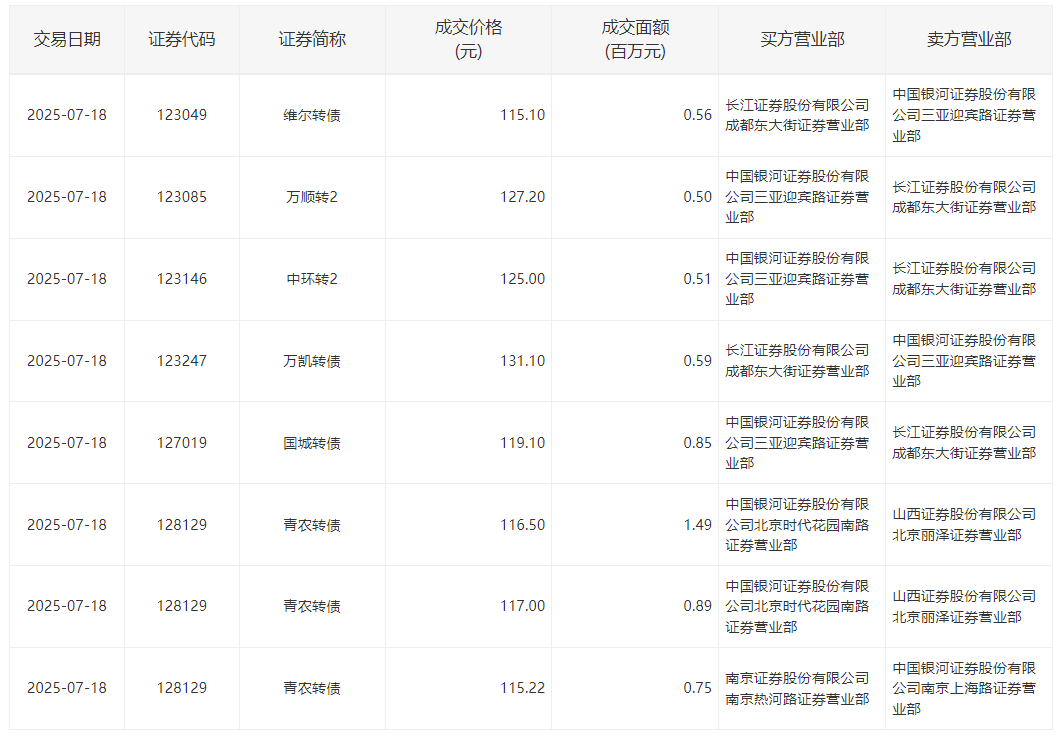Click face amount 0.75
The image size is (1060, 741).
[x=698, y=688]
